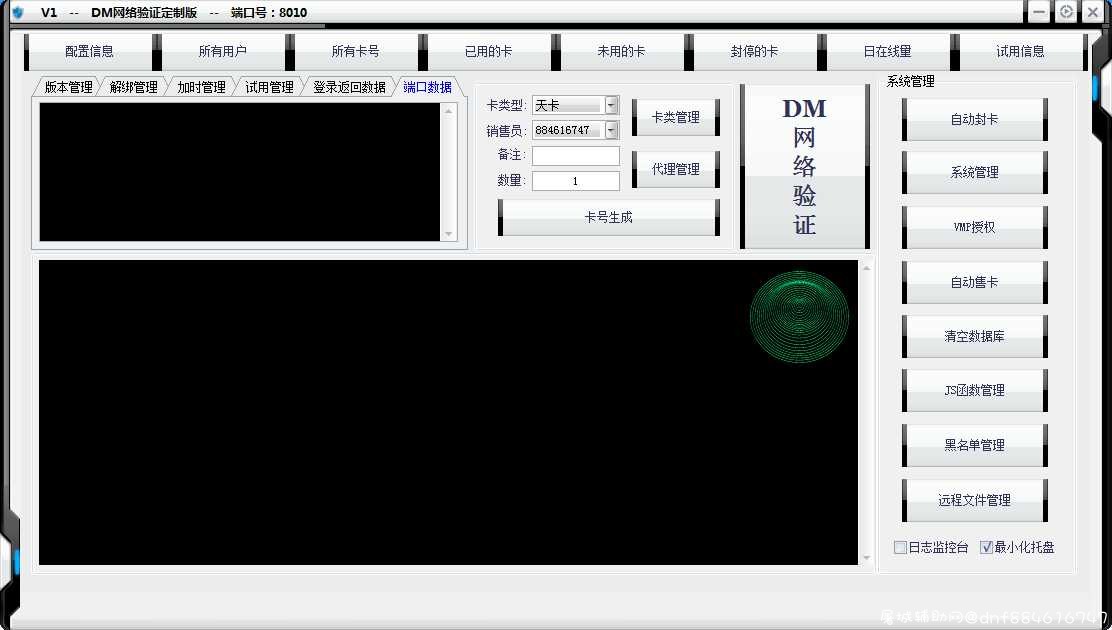Minimize the DM verification window
The height and width of the screenshot is (630, 1112).
pyautogui.click(x=1039, y=12)
